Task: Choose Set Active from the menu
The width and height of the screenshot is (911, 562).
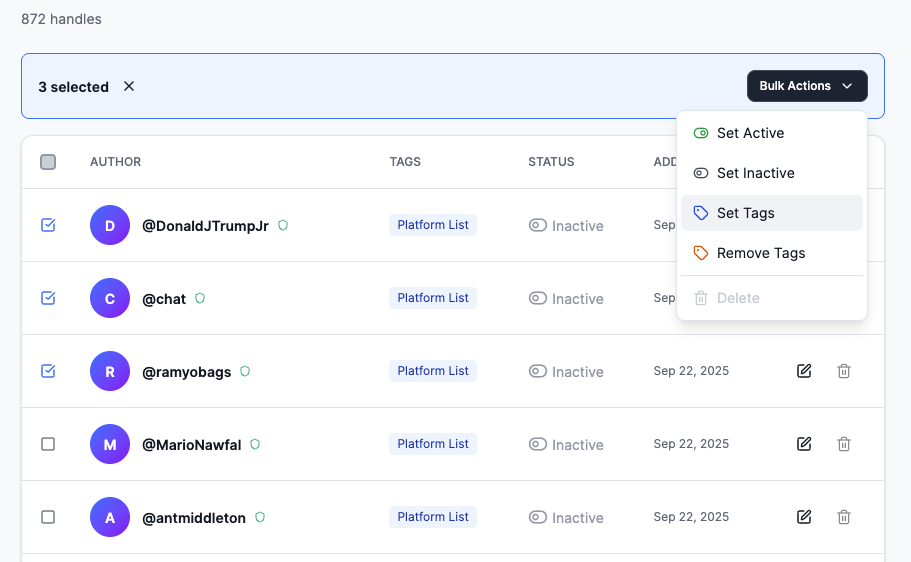Action: tap(772, 133)
